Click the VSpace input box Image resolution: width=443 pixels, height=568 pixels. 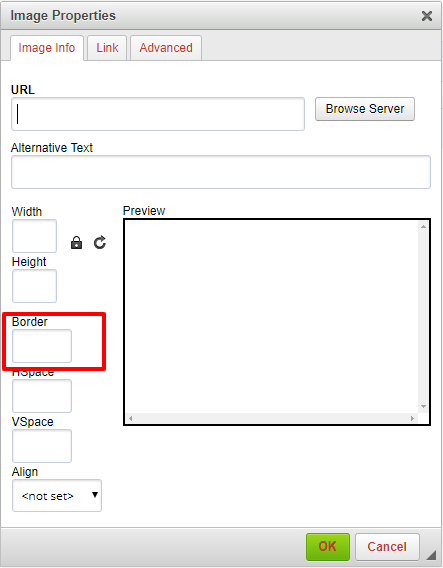click(x=42, y=446)
